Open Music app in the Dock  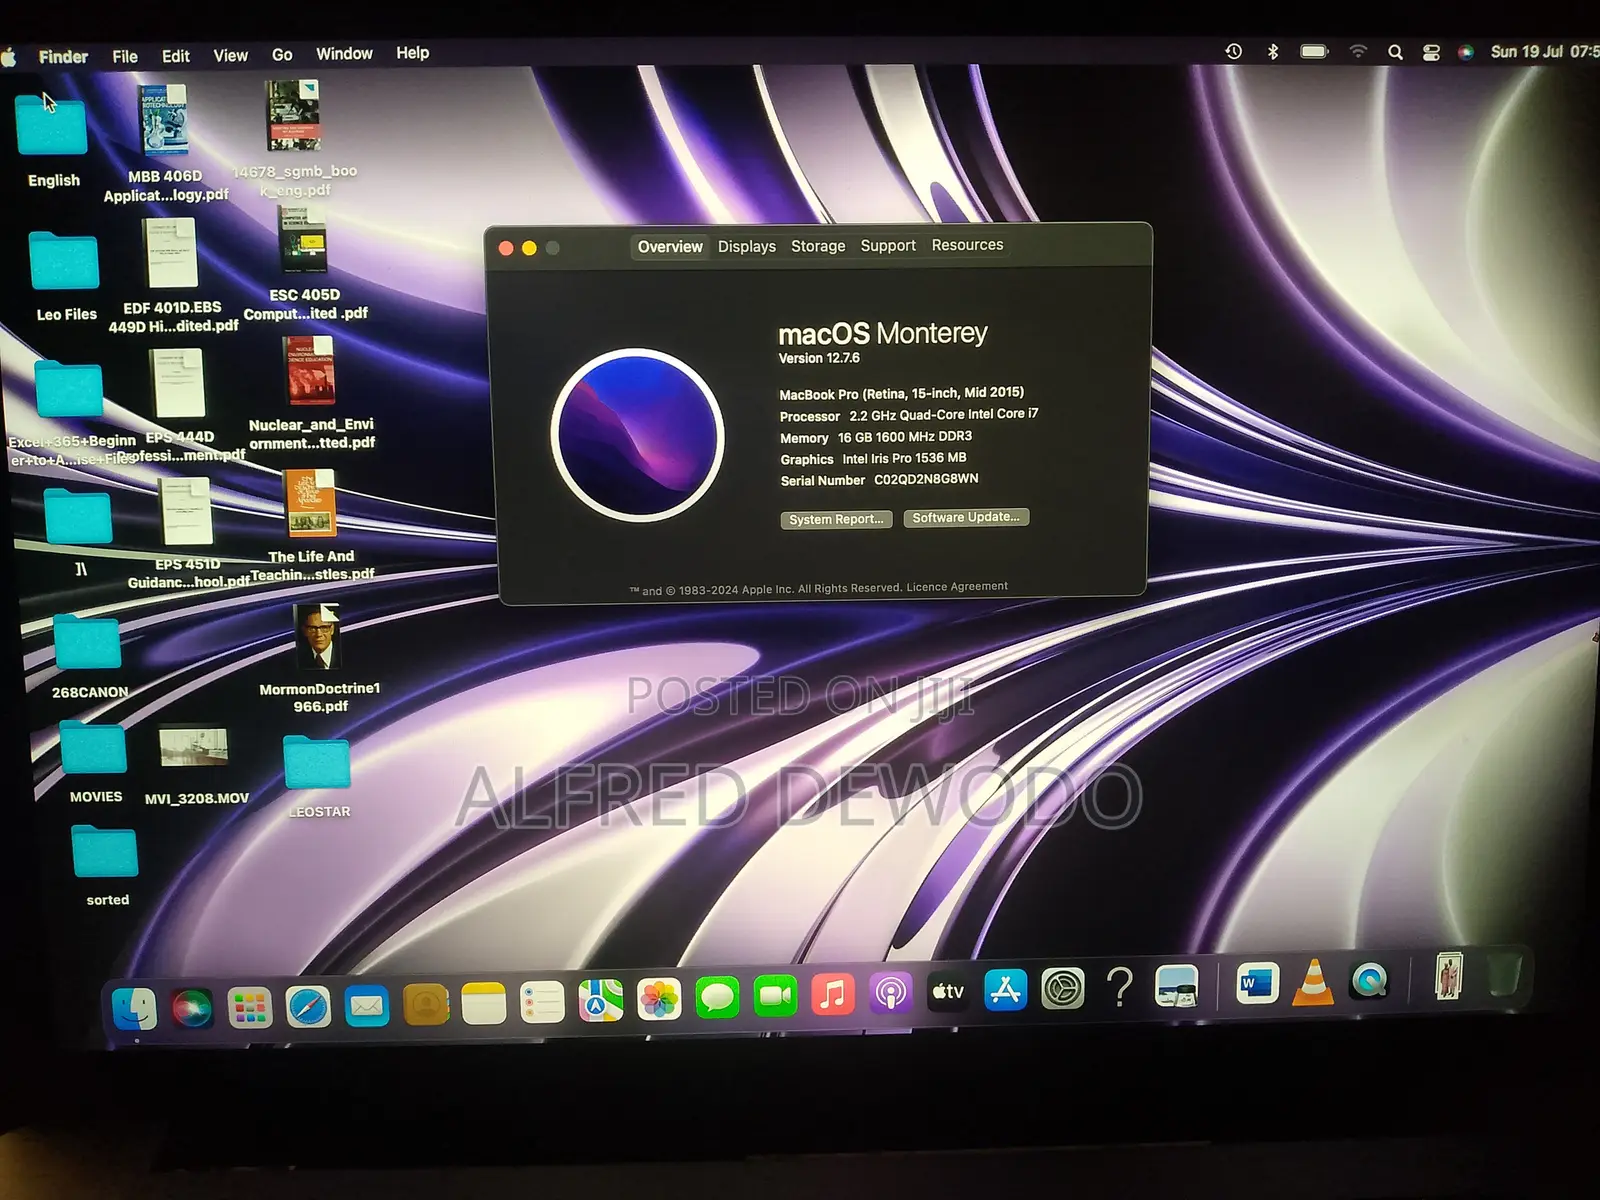tap(833, 994)
